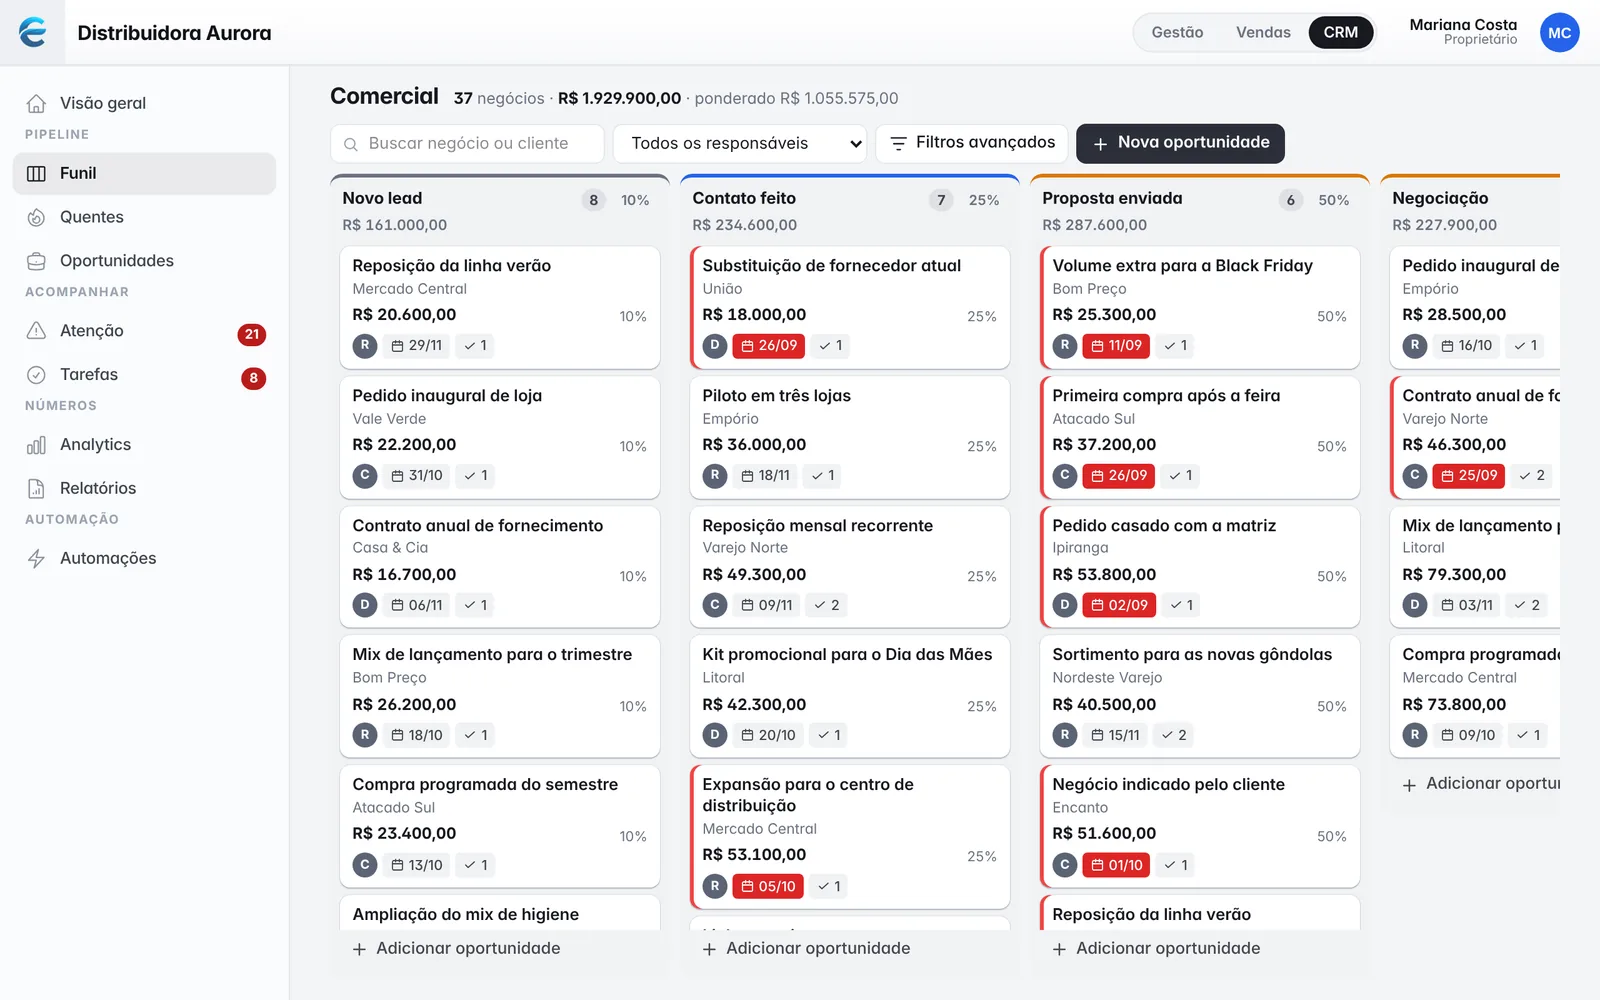The image size is (1600, 1000).
Task: Click tasks chip showing 2 on Nordeste Varejo card
Action: pos(1174,736)
